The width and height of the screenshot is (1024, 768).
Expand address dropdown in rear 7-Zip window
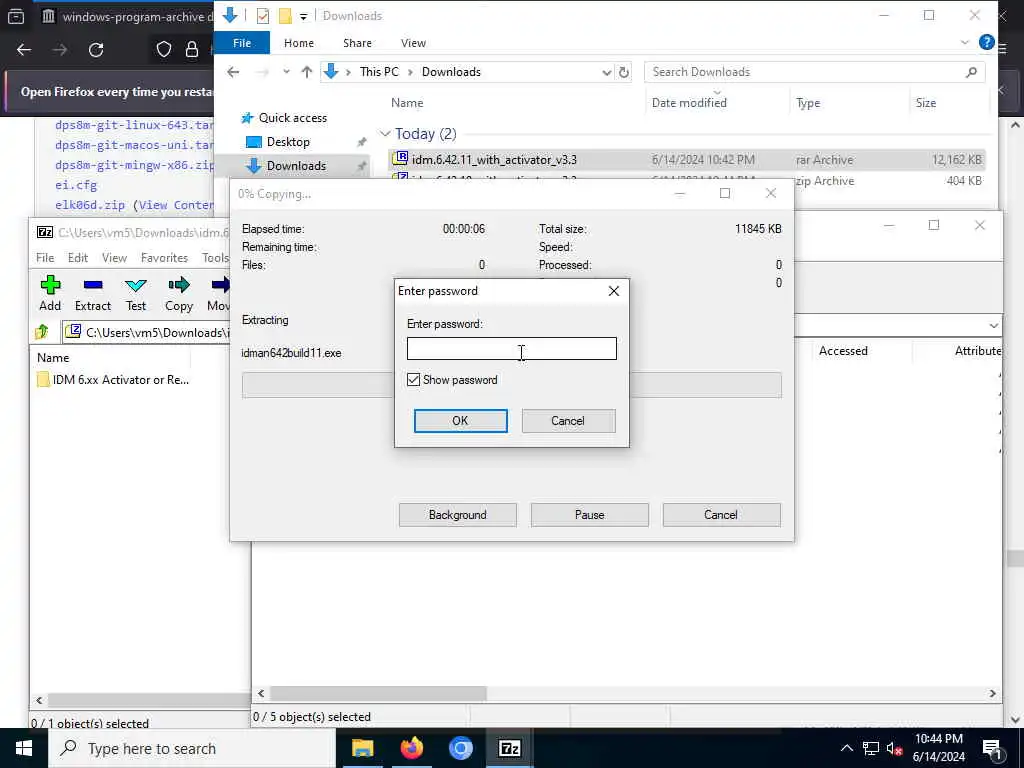[993, 325]
